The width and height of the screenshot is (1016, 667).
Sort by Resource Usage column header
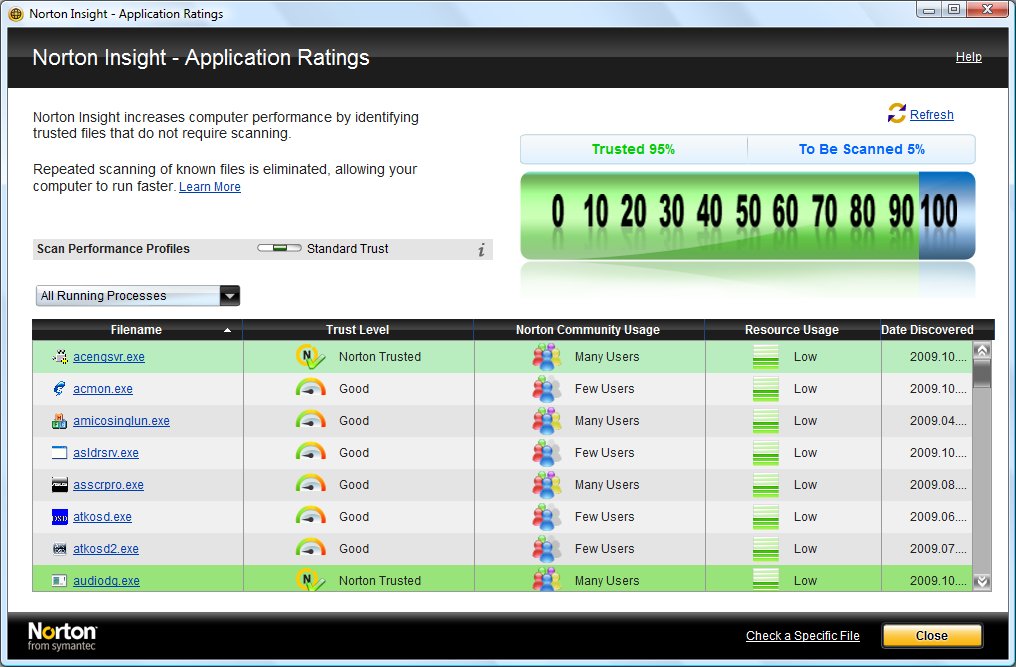click(x=792, y=329)
